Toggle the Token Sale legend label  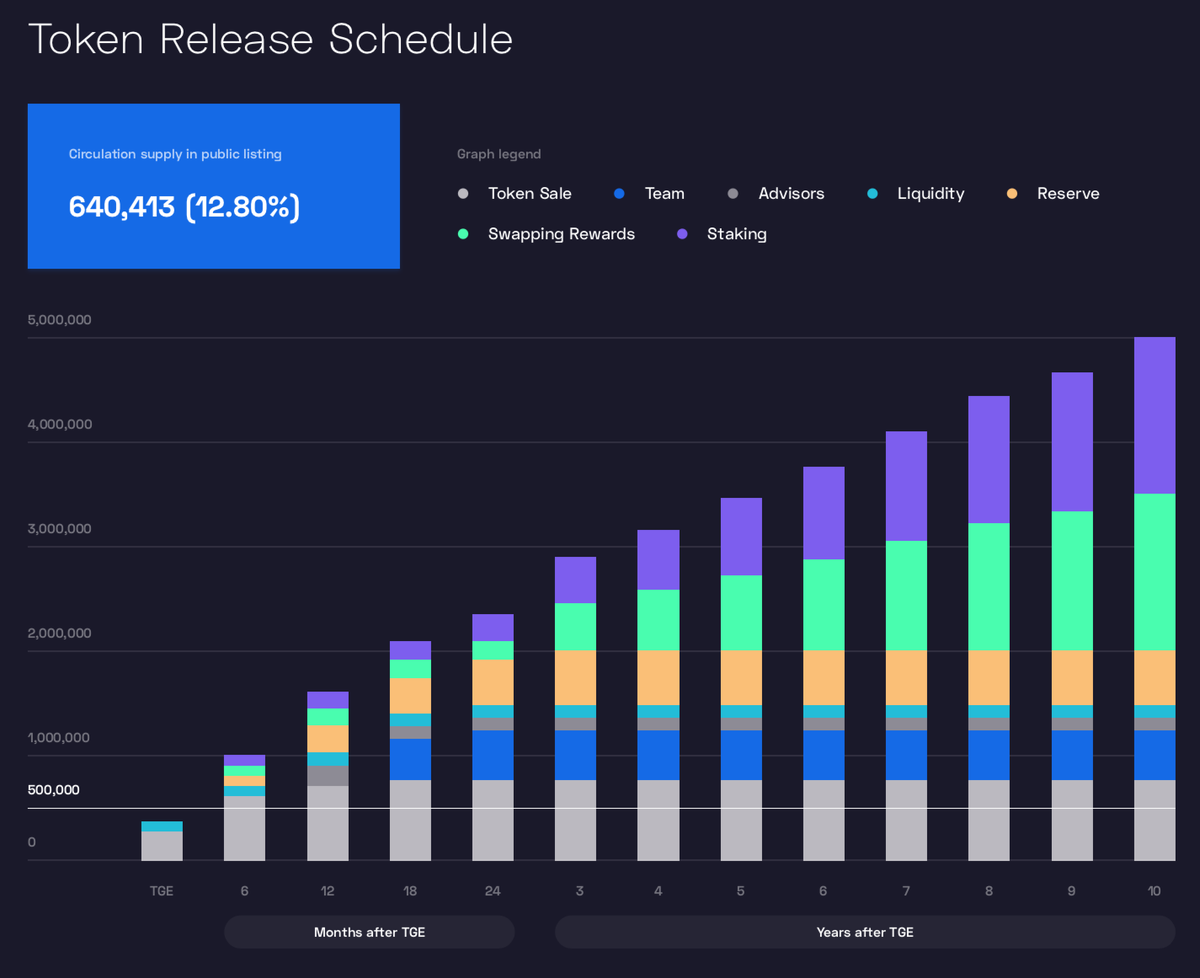[x=530, y=194]
